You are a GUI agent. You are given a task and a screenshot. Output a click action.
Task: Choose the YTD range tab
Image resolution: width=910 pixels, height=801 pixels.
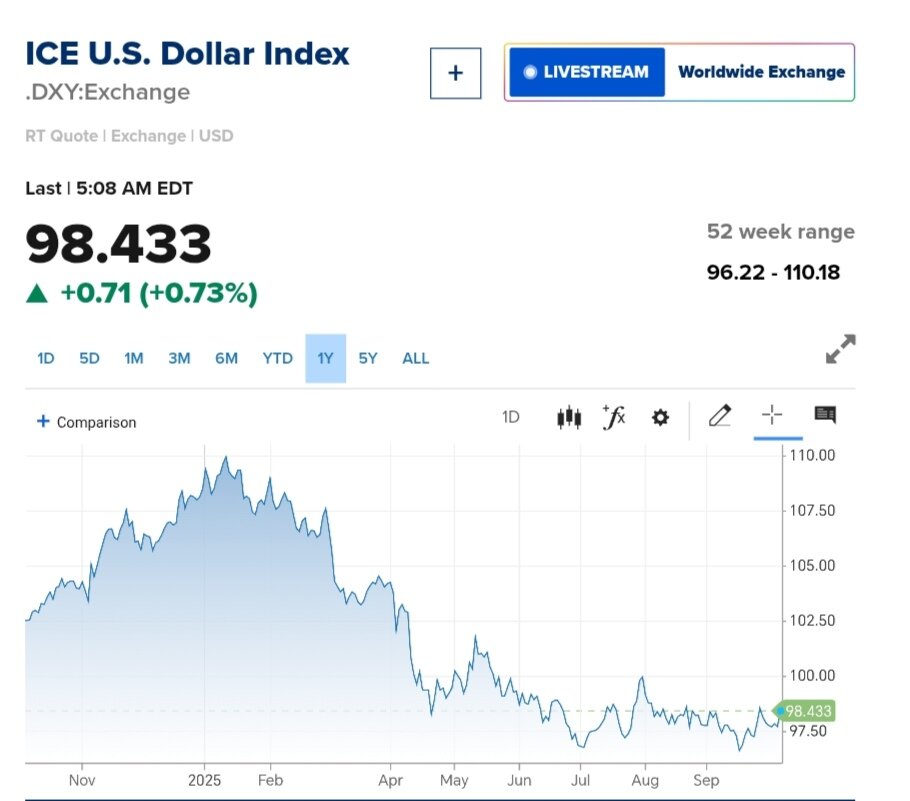click(277, 358)
